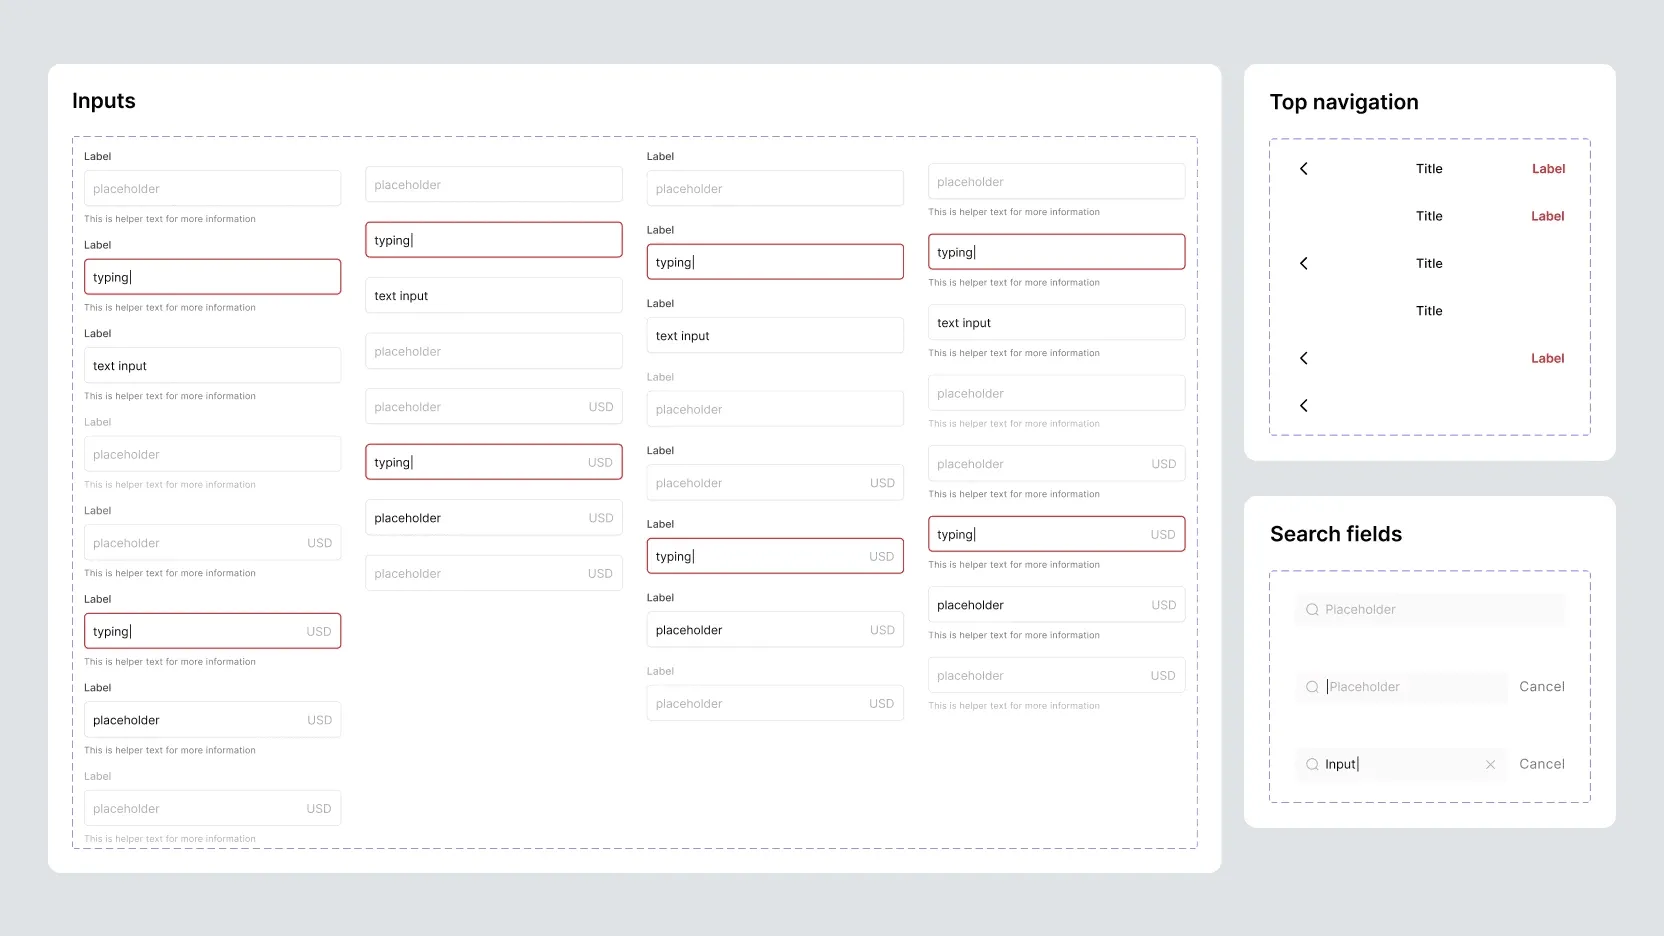
Task: Click the labeled non-USD 'typing' field without helper
Action: click(x=775, y=262)
